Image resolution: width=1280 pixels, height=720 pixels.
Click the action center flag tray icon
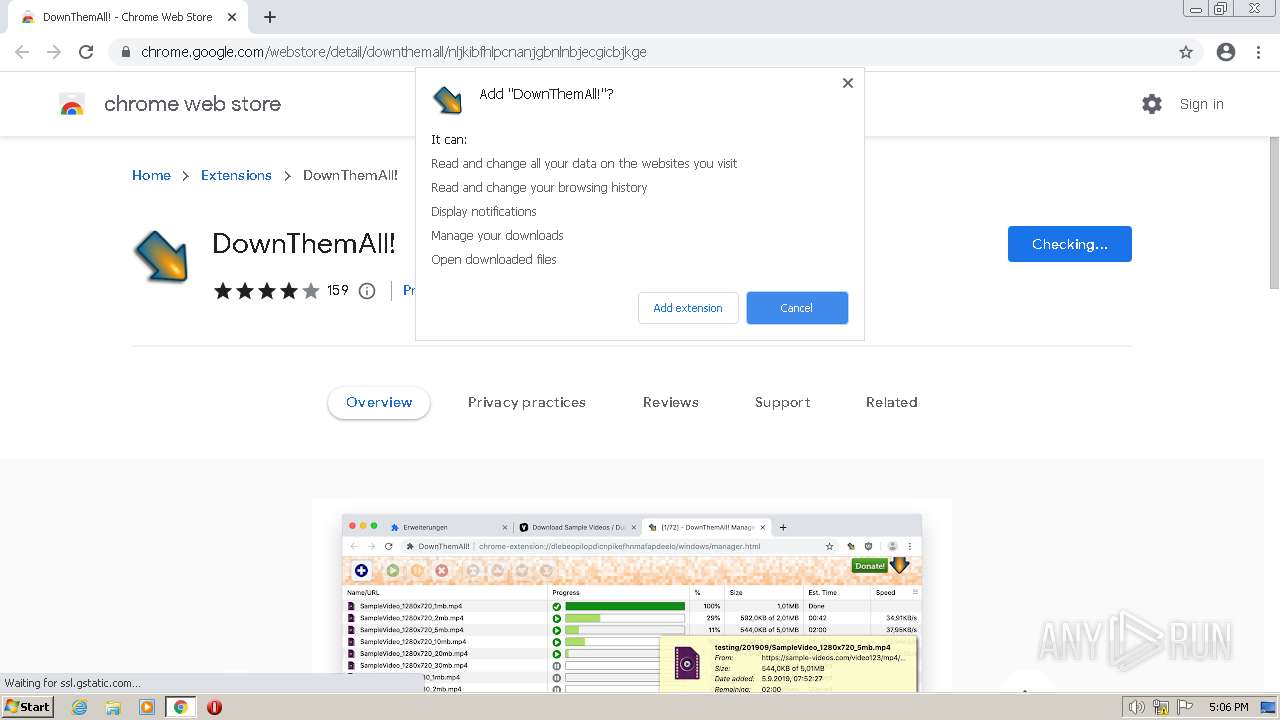[x=1185, y=707]
